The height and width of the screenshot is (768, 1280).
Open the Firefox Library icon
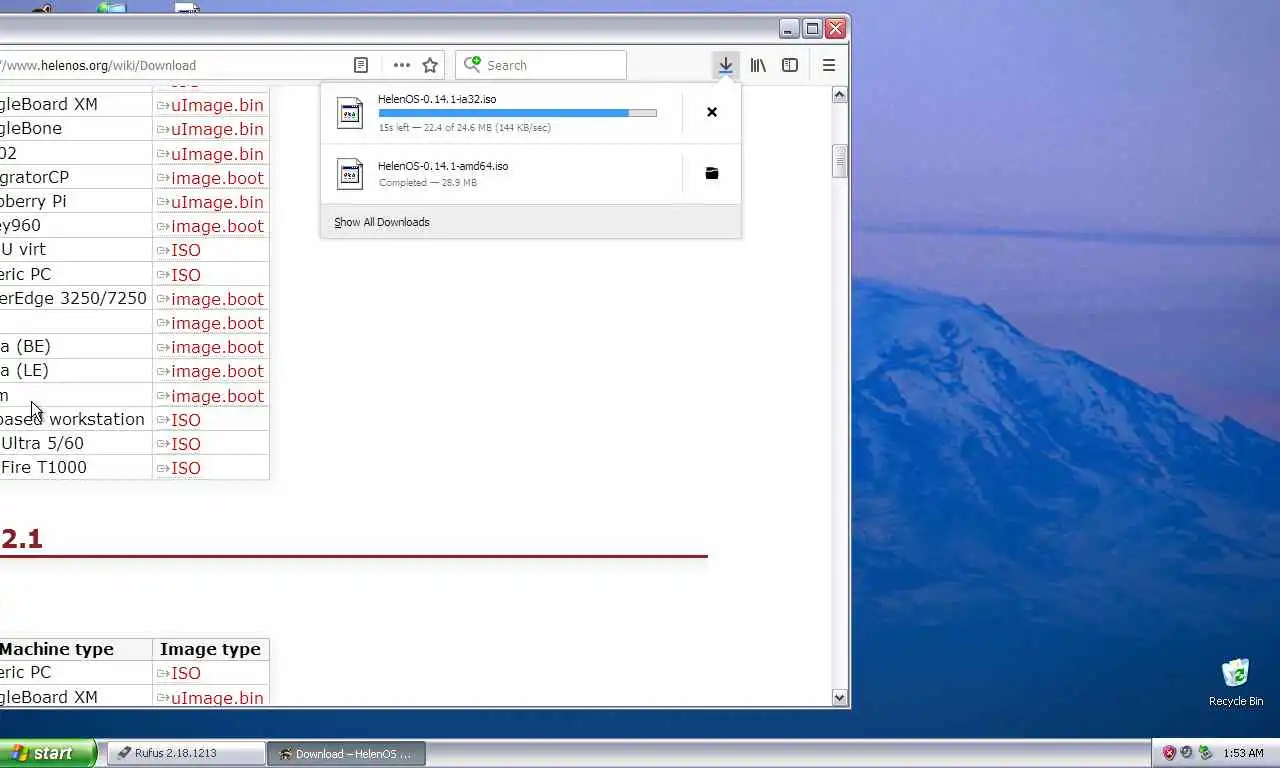point(758,65)
